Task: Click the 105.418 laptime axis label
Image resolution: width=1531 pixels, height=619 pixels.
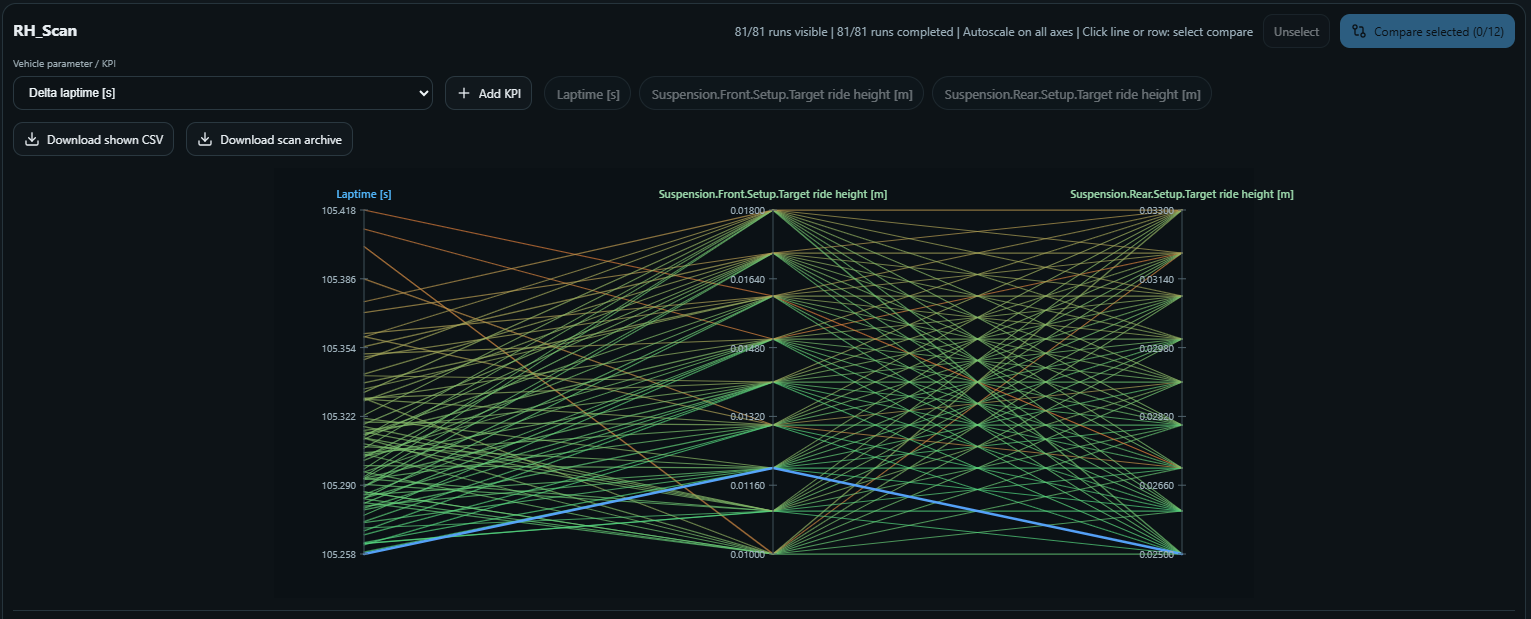Action: 339,211
